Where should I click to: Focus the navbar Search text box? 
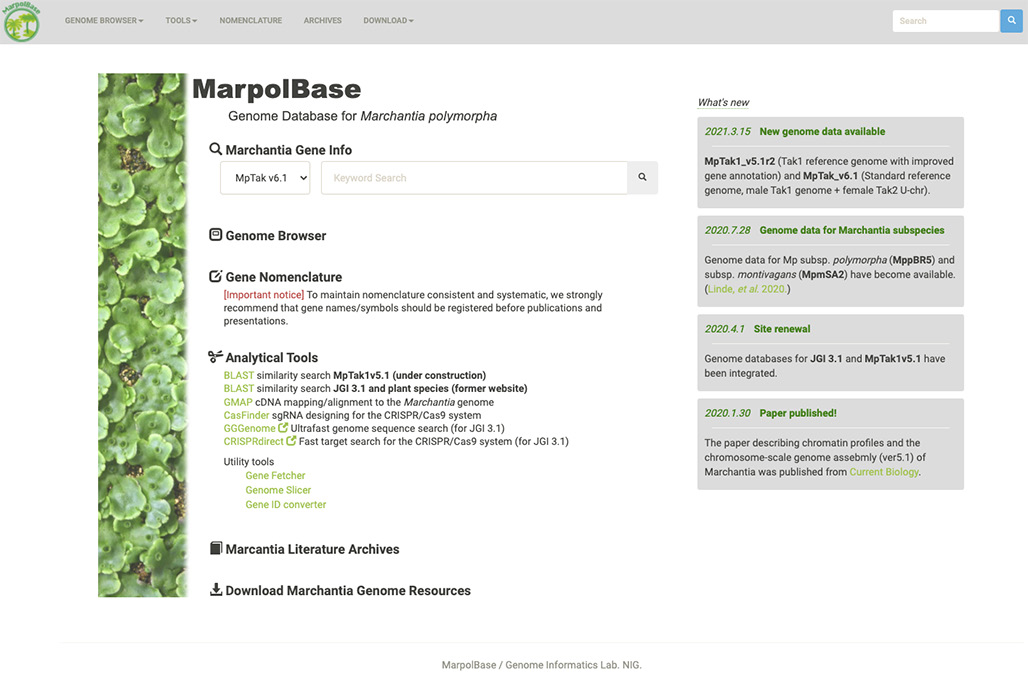pos(945,21)
